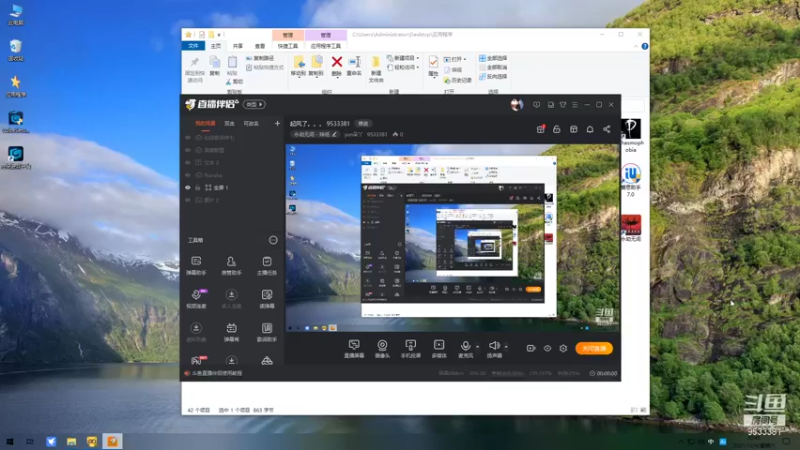Open 斗鱼直播伴侣使用教程 tutorial link
Screen dimensions: 800x450
point(217,373)
